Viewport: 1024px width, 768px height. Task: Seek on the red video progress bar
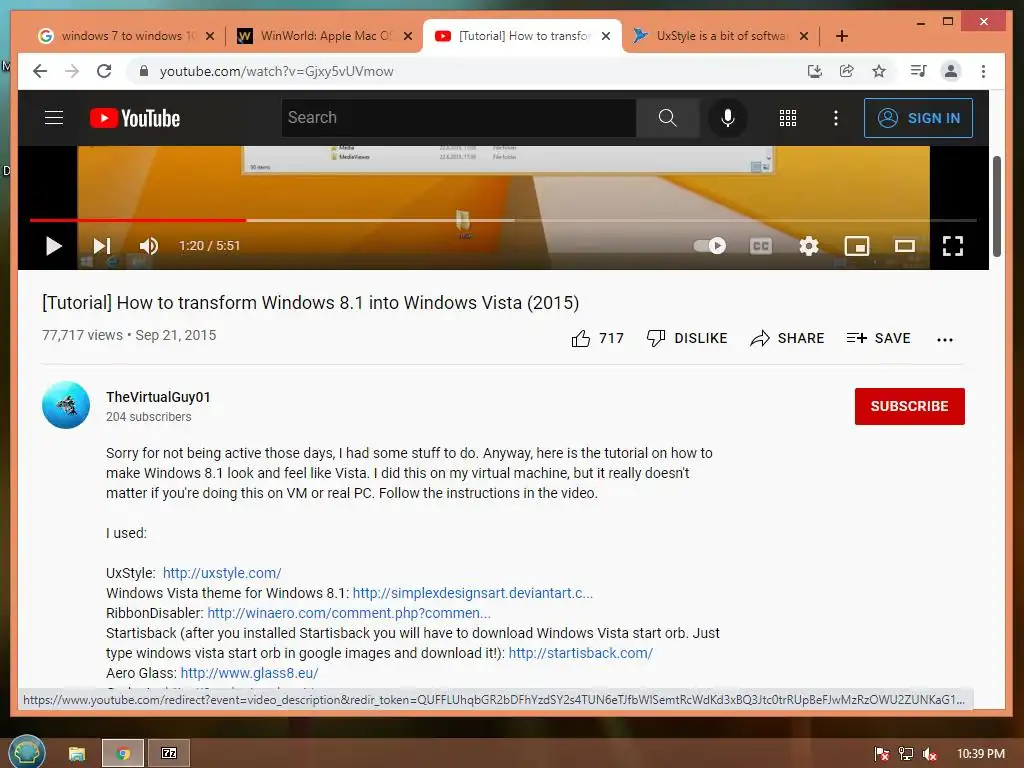tap(503, 220)
